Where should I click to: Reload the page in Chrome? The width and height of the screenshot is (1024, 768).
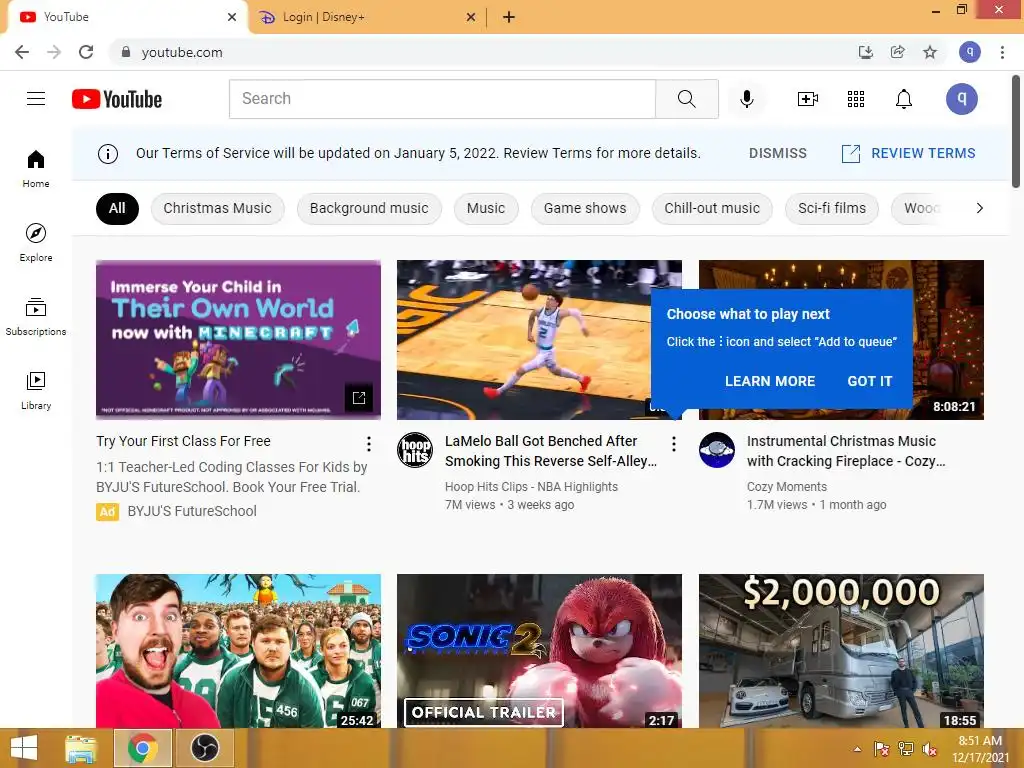point(86,52)
